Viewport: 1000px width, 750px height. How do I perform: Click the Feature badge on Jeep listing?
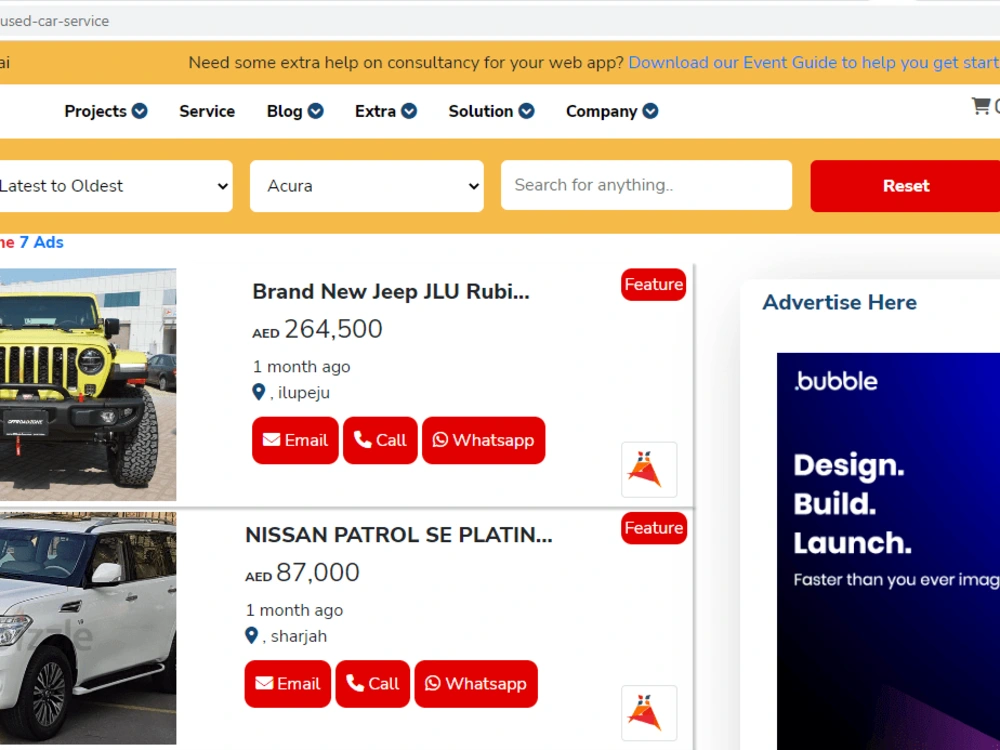point(654,284)
